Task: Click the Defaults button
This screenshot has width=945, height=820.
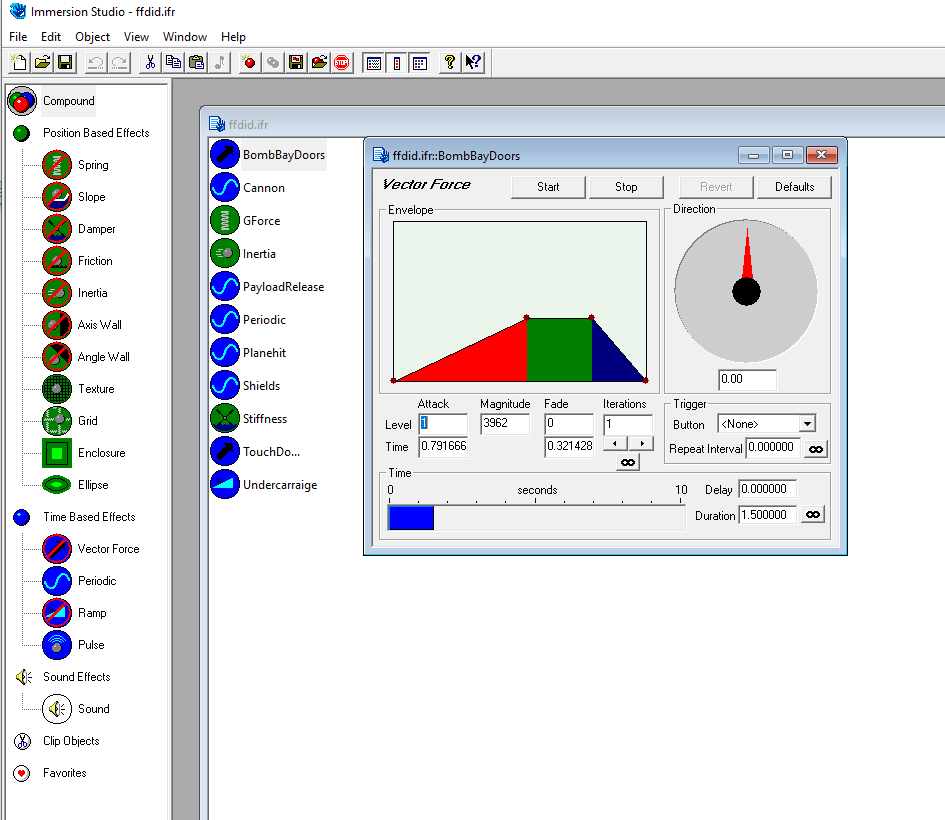Action: pyautogui.click(x=794, y=187)
